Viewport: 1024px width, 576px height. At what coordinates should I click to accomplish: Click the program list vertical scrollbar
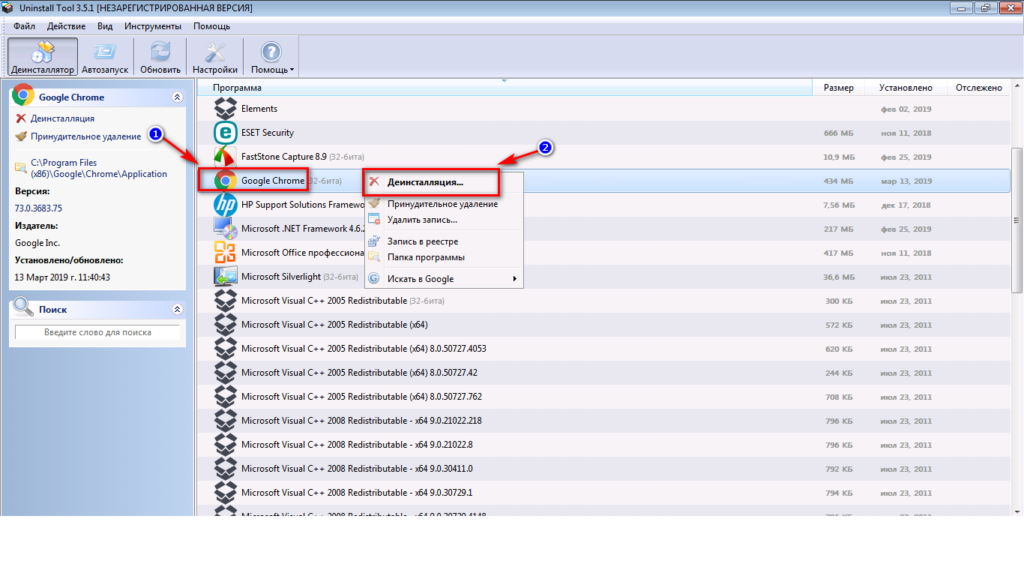(1017, 220)
